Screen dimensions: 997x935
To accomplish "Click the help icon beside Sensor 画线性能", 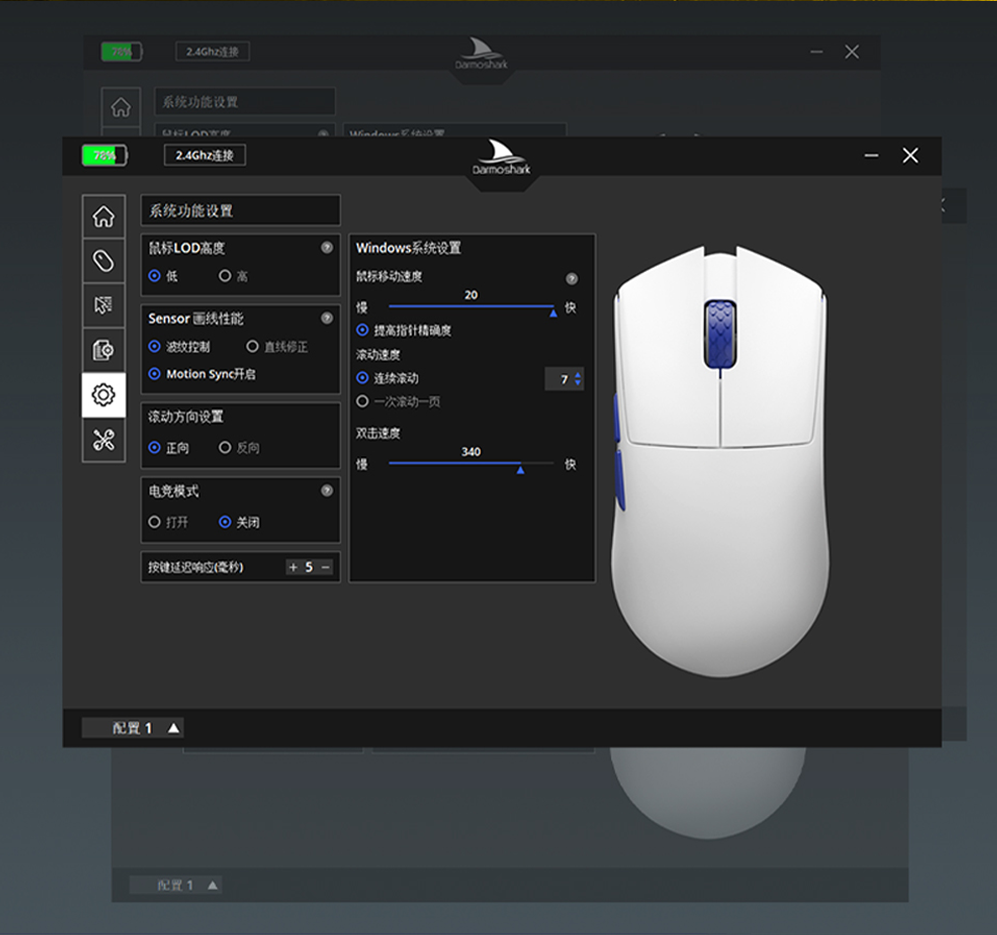I will pos(326,318).
